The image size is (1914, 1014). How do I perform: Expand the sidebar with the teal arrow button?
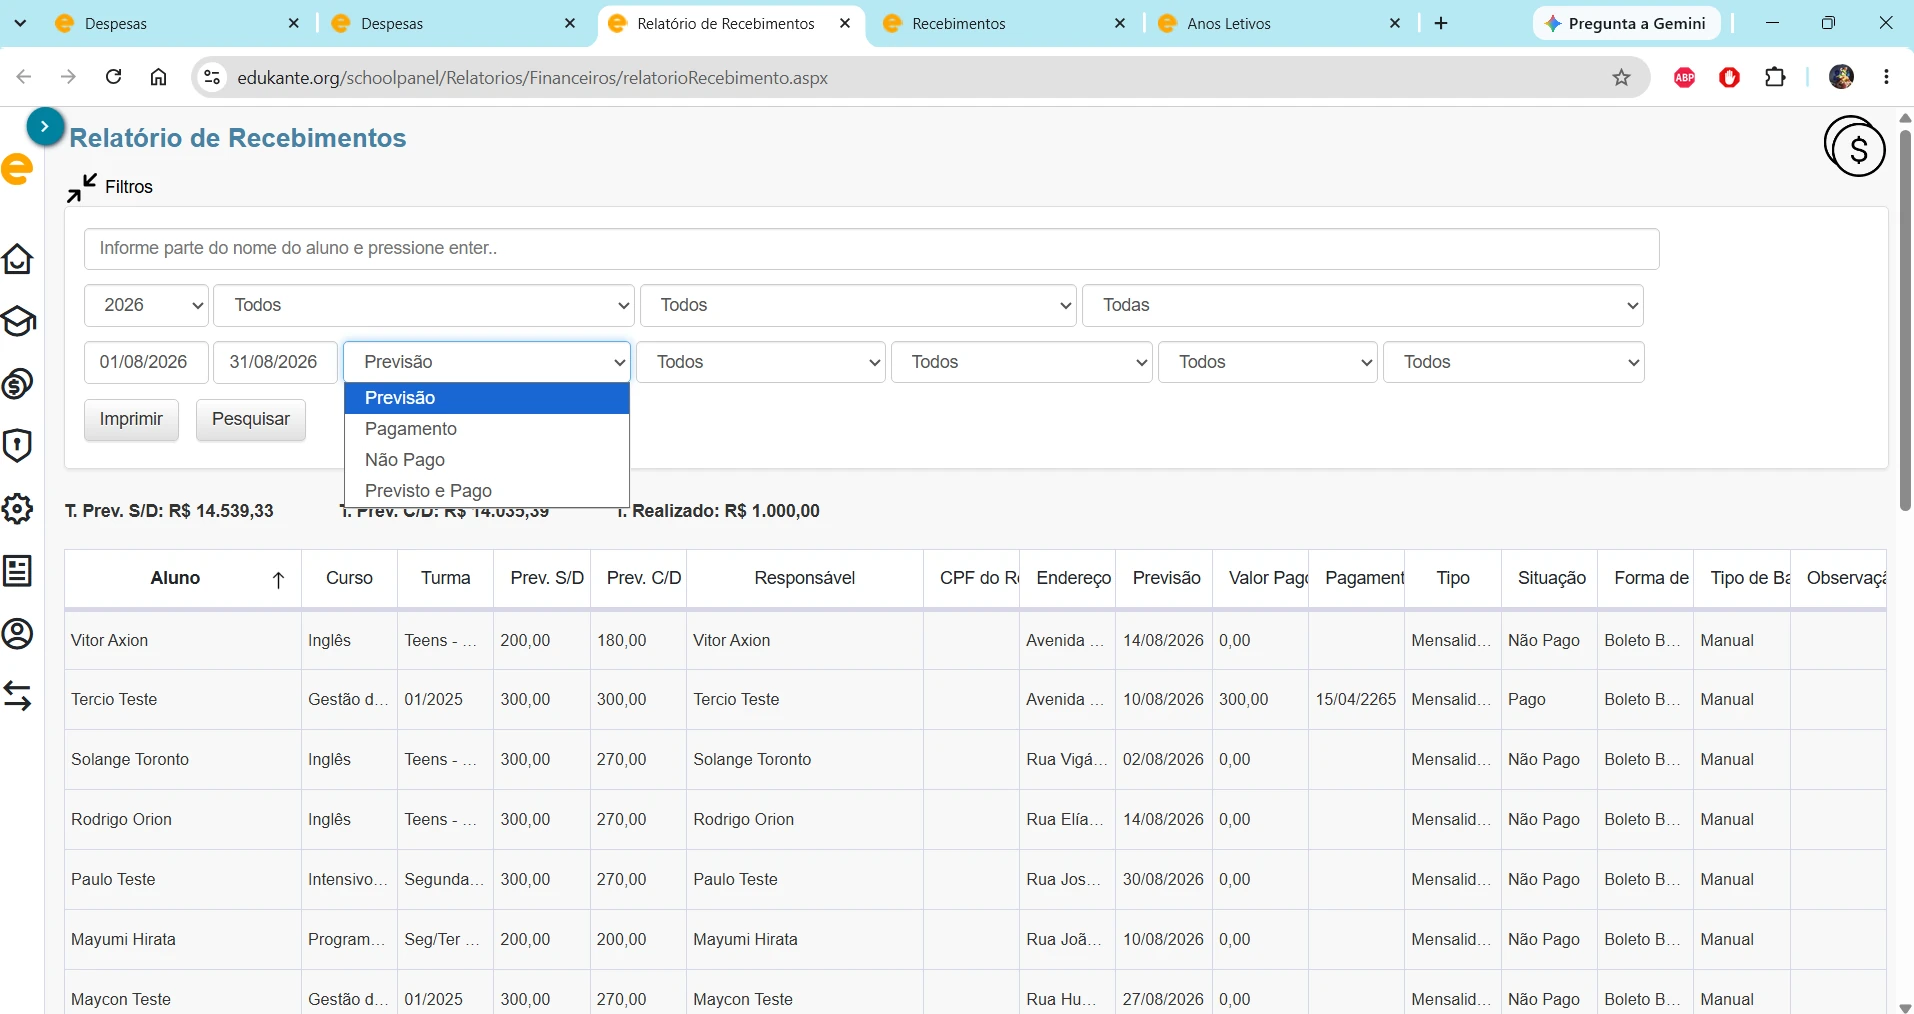pyautogui.click(x=45, y=127)
